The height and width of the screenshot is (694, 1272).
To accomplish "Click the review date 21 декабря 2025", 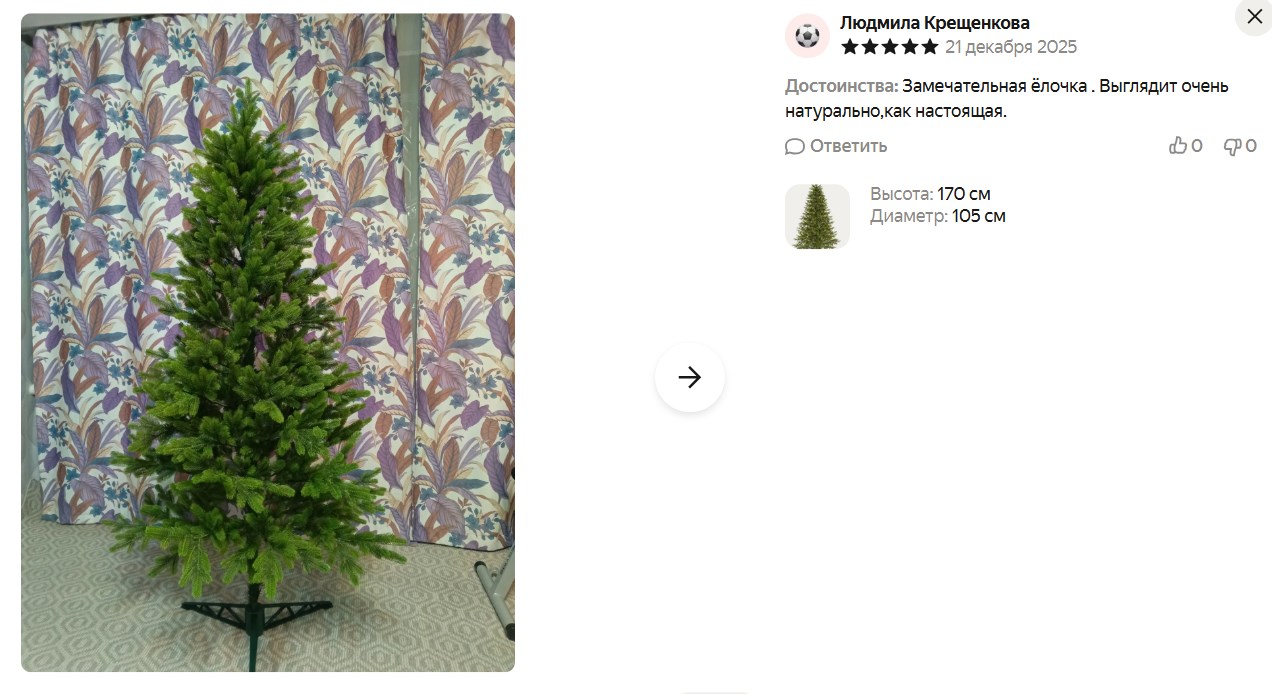I will tap(1011, 47).
